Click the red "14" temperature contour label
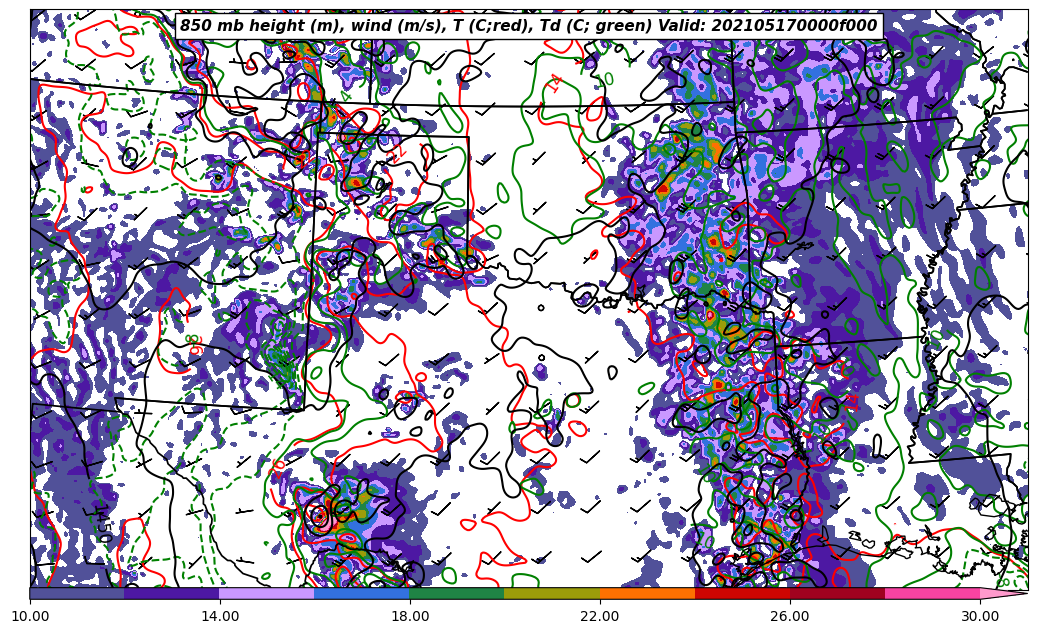Screen dimensions: 1037x633 coord(556,83)
